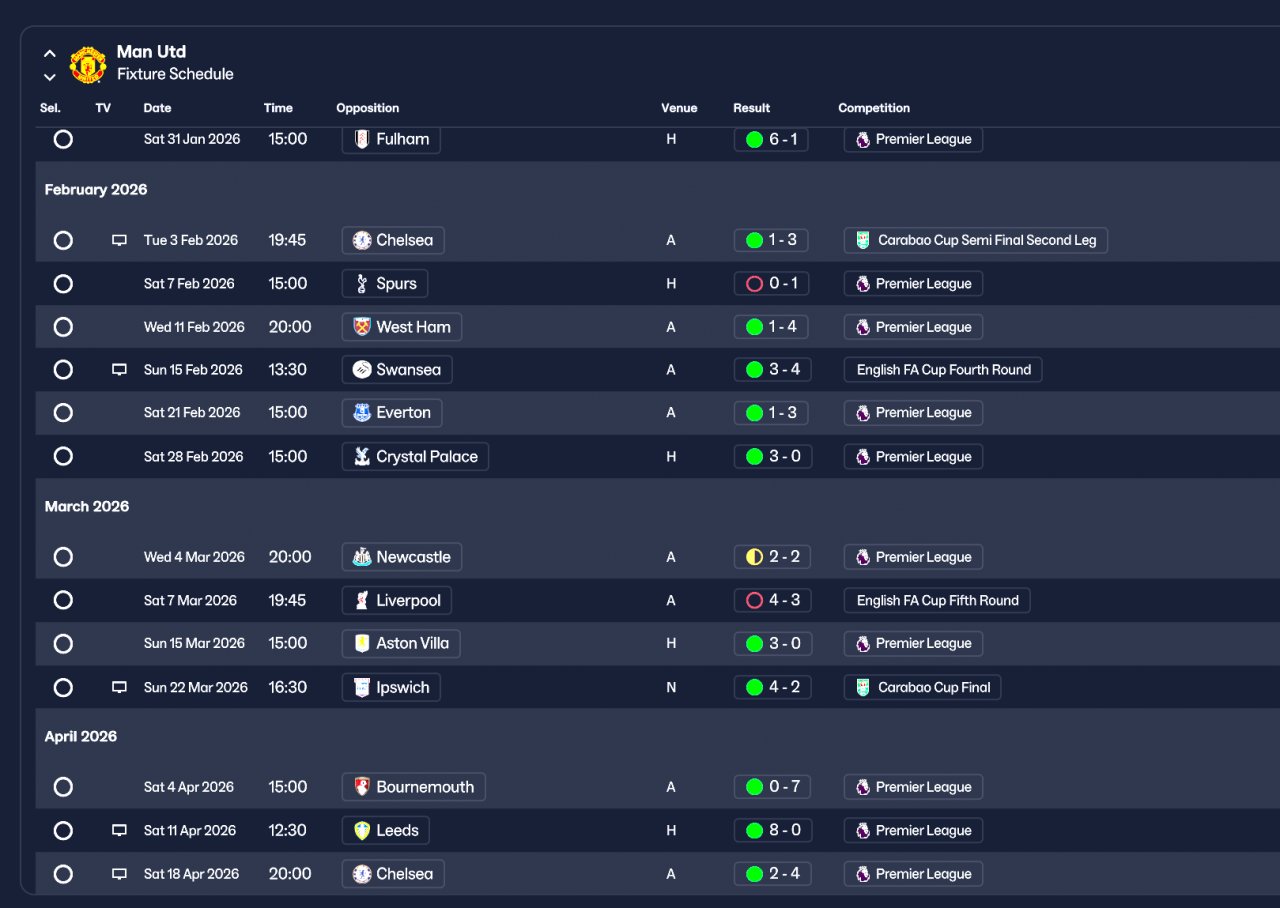Click the TV icon on Chelsea Carabao Cup row

119,240
